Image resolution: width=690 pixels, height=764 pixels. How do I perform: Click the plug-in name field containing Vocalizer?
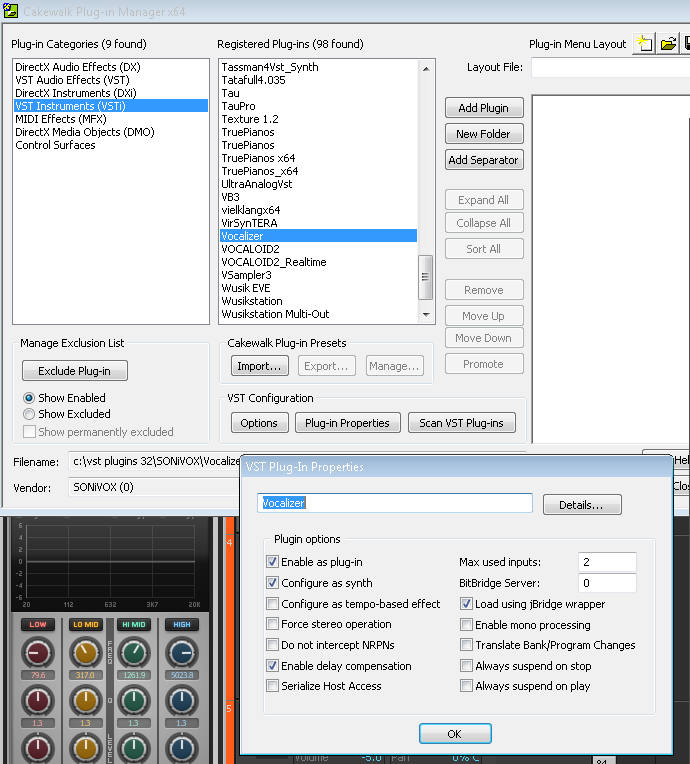(395, 503)
